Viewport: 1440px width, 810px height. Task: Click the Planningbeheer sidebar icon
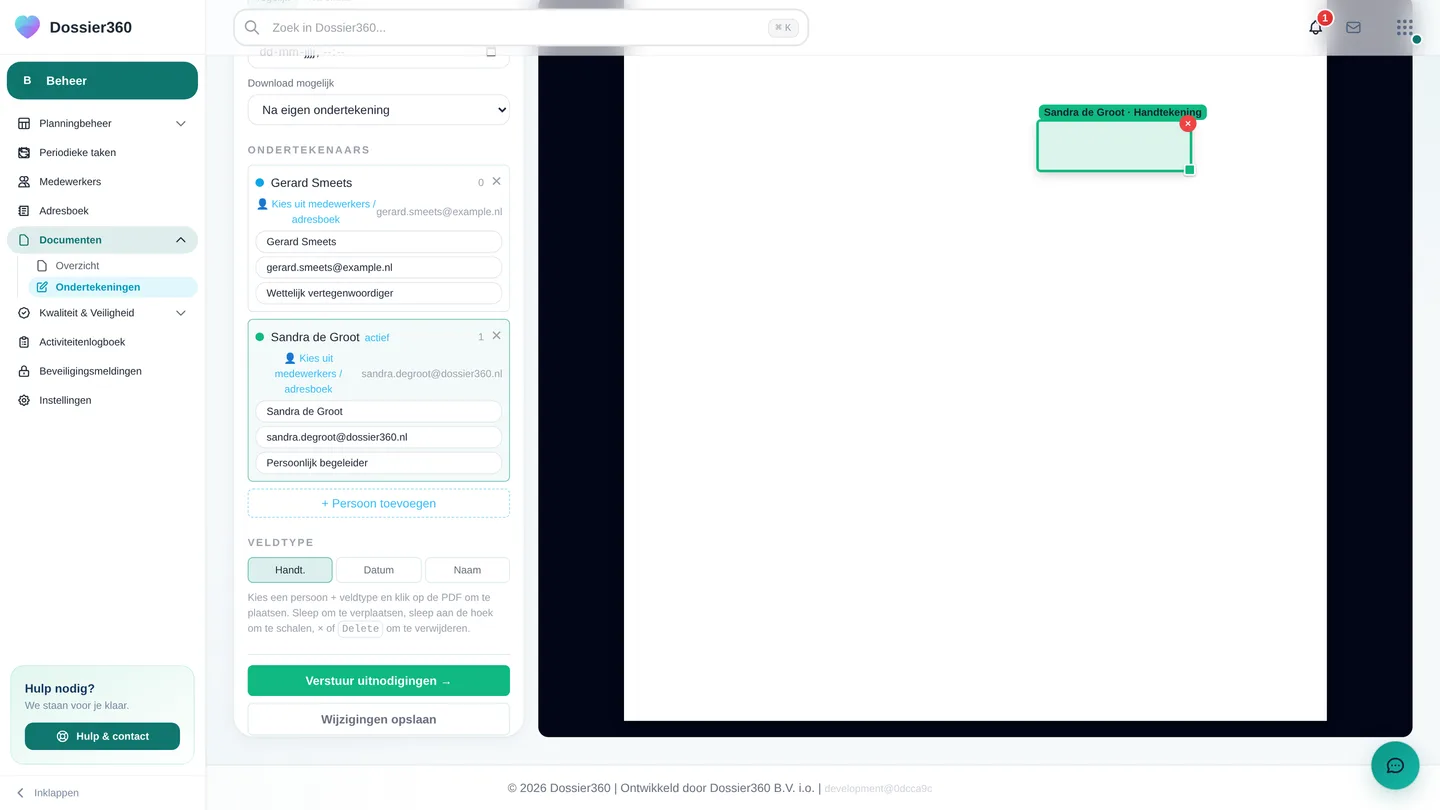pos(24,124)
